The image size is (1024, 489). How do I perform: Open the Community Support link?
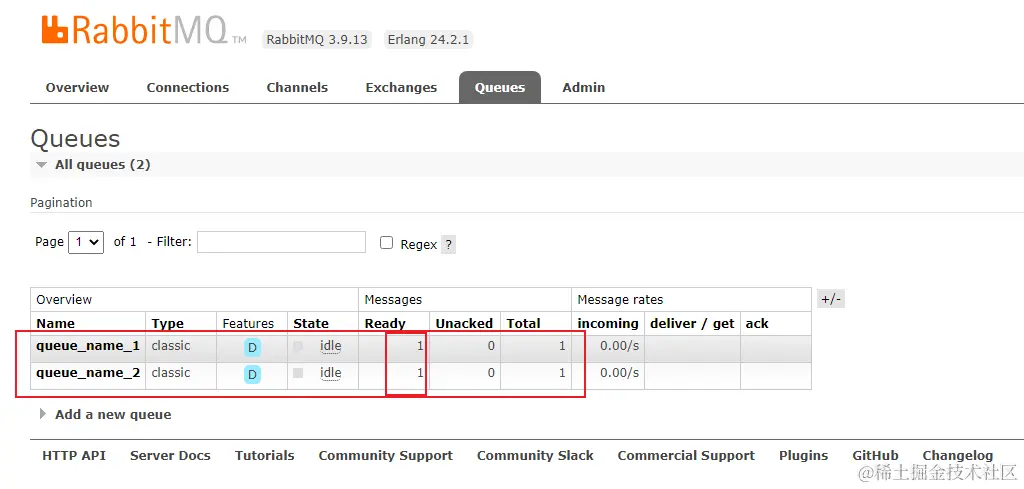(x=385, y=456)
